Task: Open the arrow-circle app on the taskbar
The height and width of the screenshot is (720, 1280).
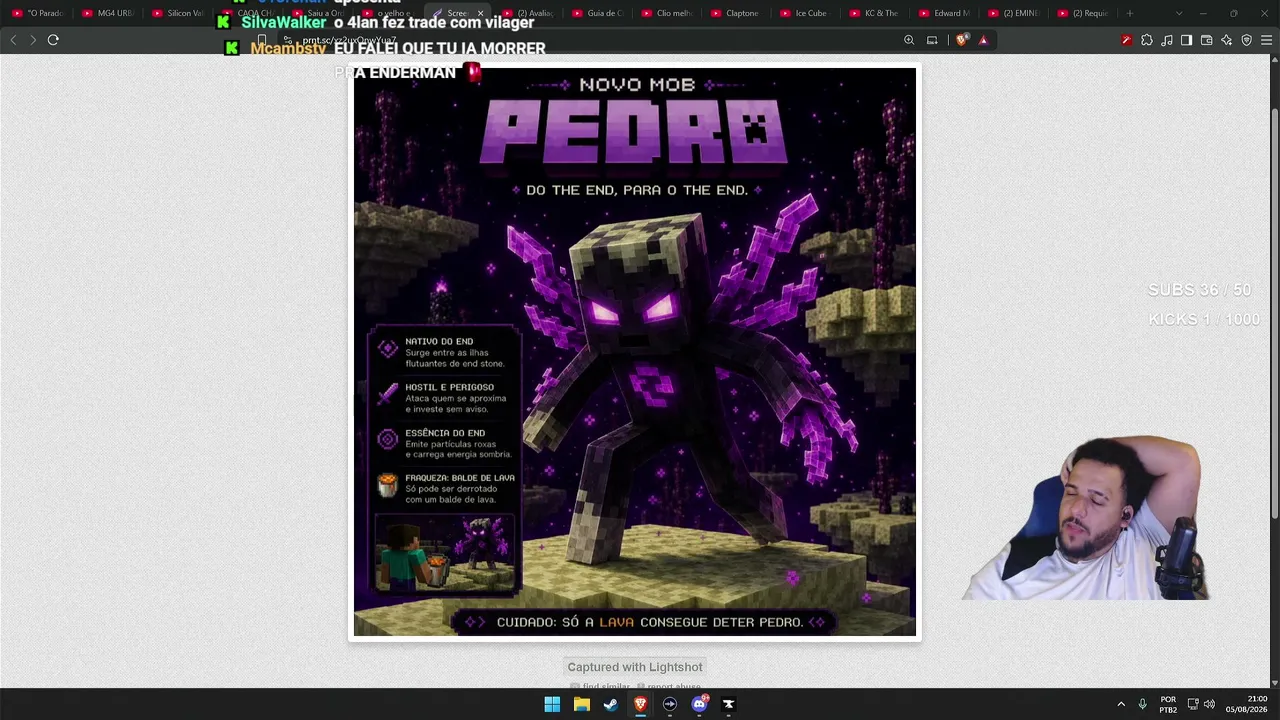Action: [x=670, y=704]
